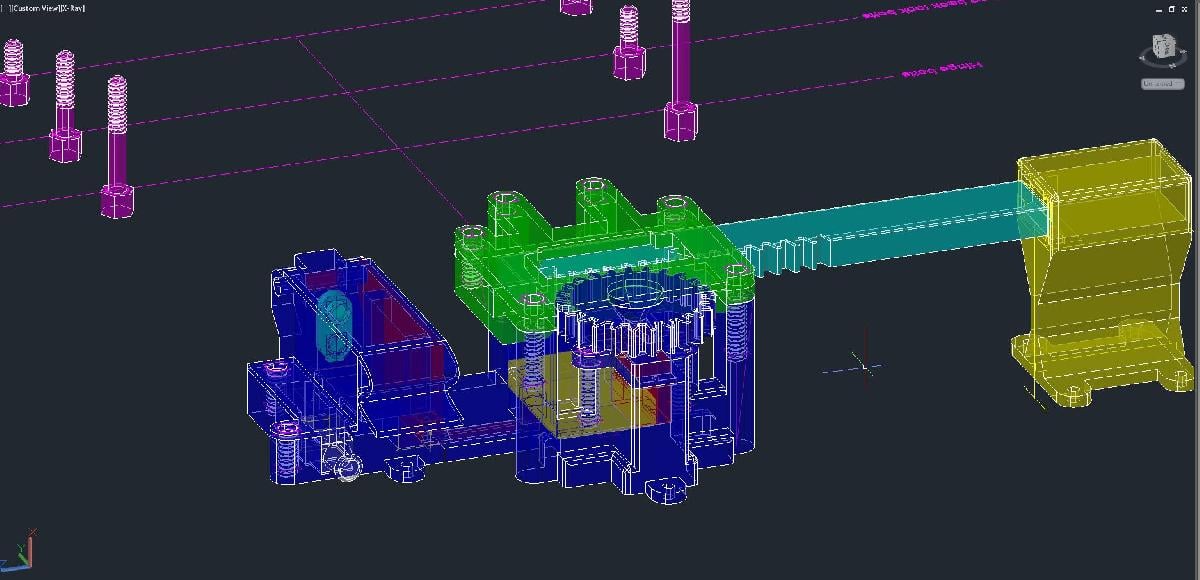Open the Unnamed UCS dropdown below ViewCube
1200x580 pixels.
click(1162, 84)
